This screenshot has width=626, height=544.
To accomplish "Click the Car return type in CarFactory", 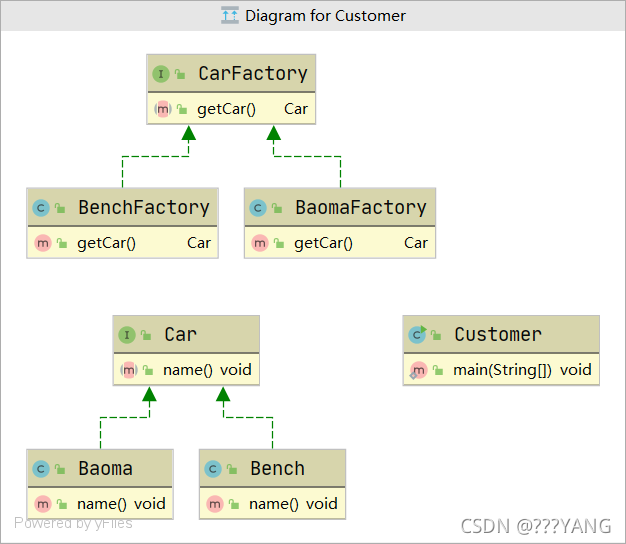I will pyautogui.click(x=296, y=109).
